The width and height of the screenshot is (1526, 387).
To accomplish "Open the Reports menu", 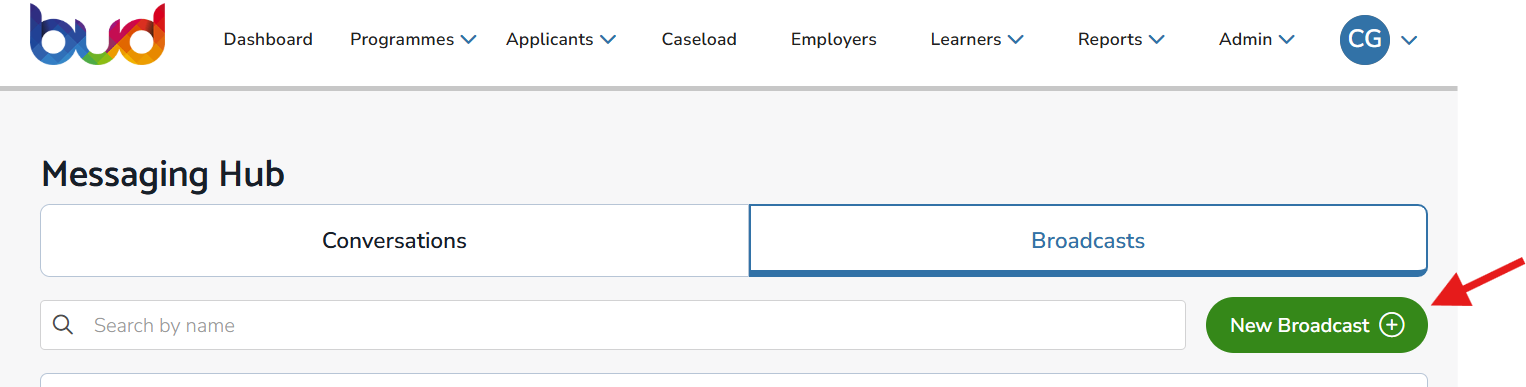I will tap(1110, 40).
